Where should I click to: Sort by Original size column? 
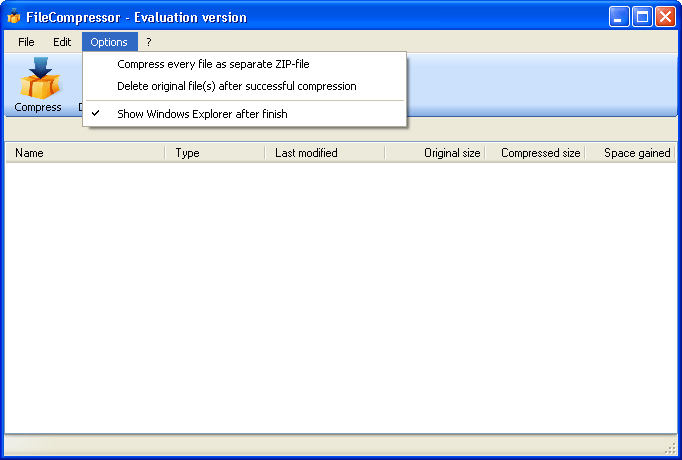pos(435,153)
